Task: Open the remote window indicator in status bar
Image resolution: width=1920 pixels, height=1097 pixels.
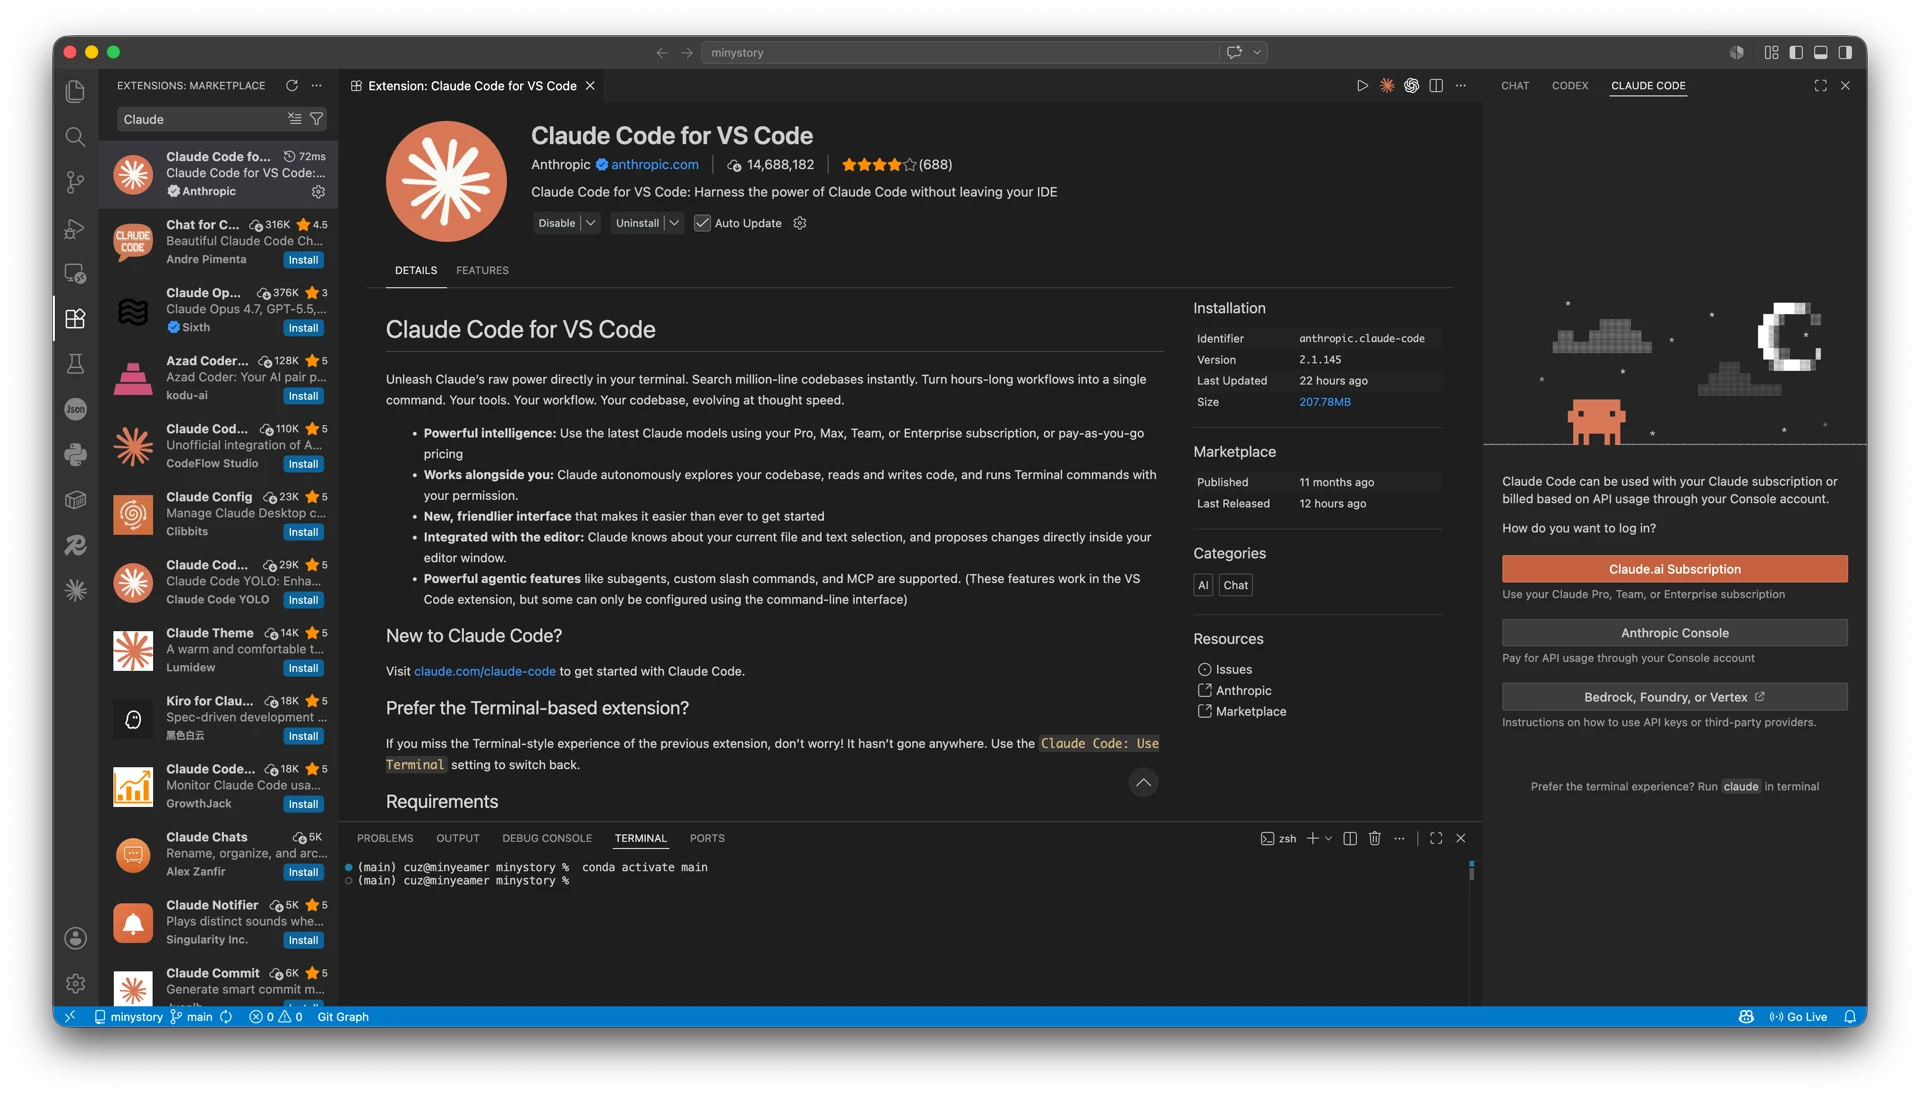Action: pos(70,1017)
